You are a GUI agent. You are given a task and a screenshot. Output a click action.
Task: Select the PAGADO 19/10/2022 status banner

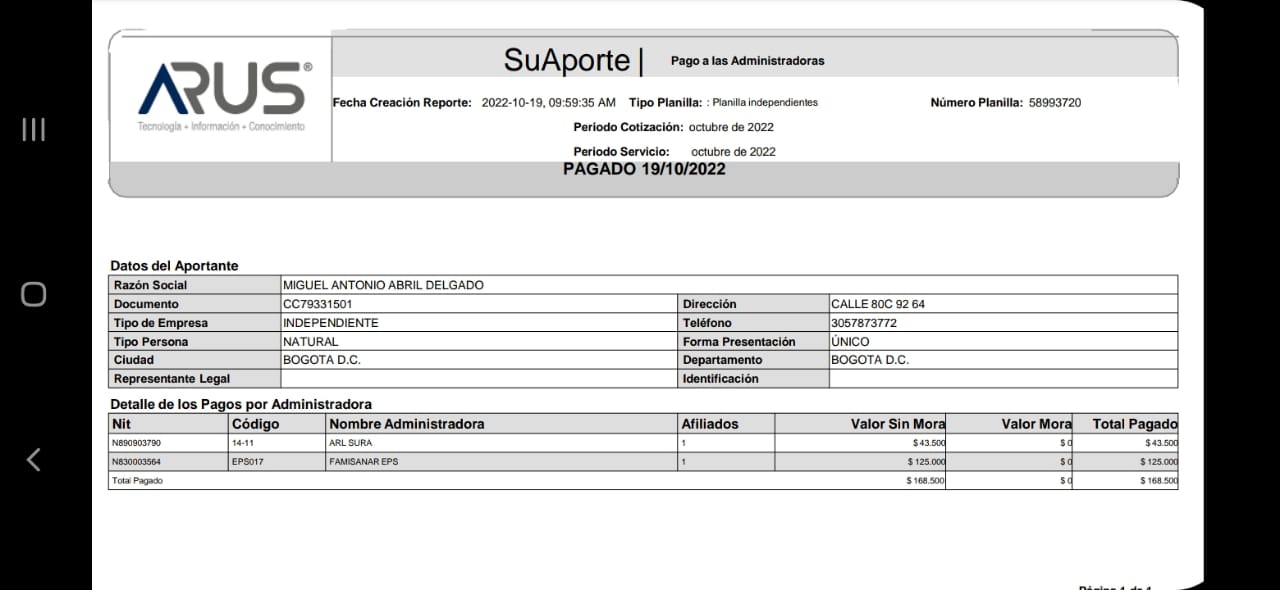click(x=644, y=169)
